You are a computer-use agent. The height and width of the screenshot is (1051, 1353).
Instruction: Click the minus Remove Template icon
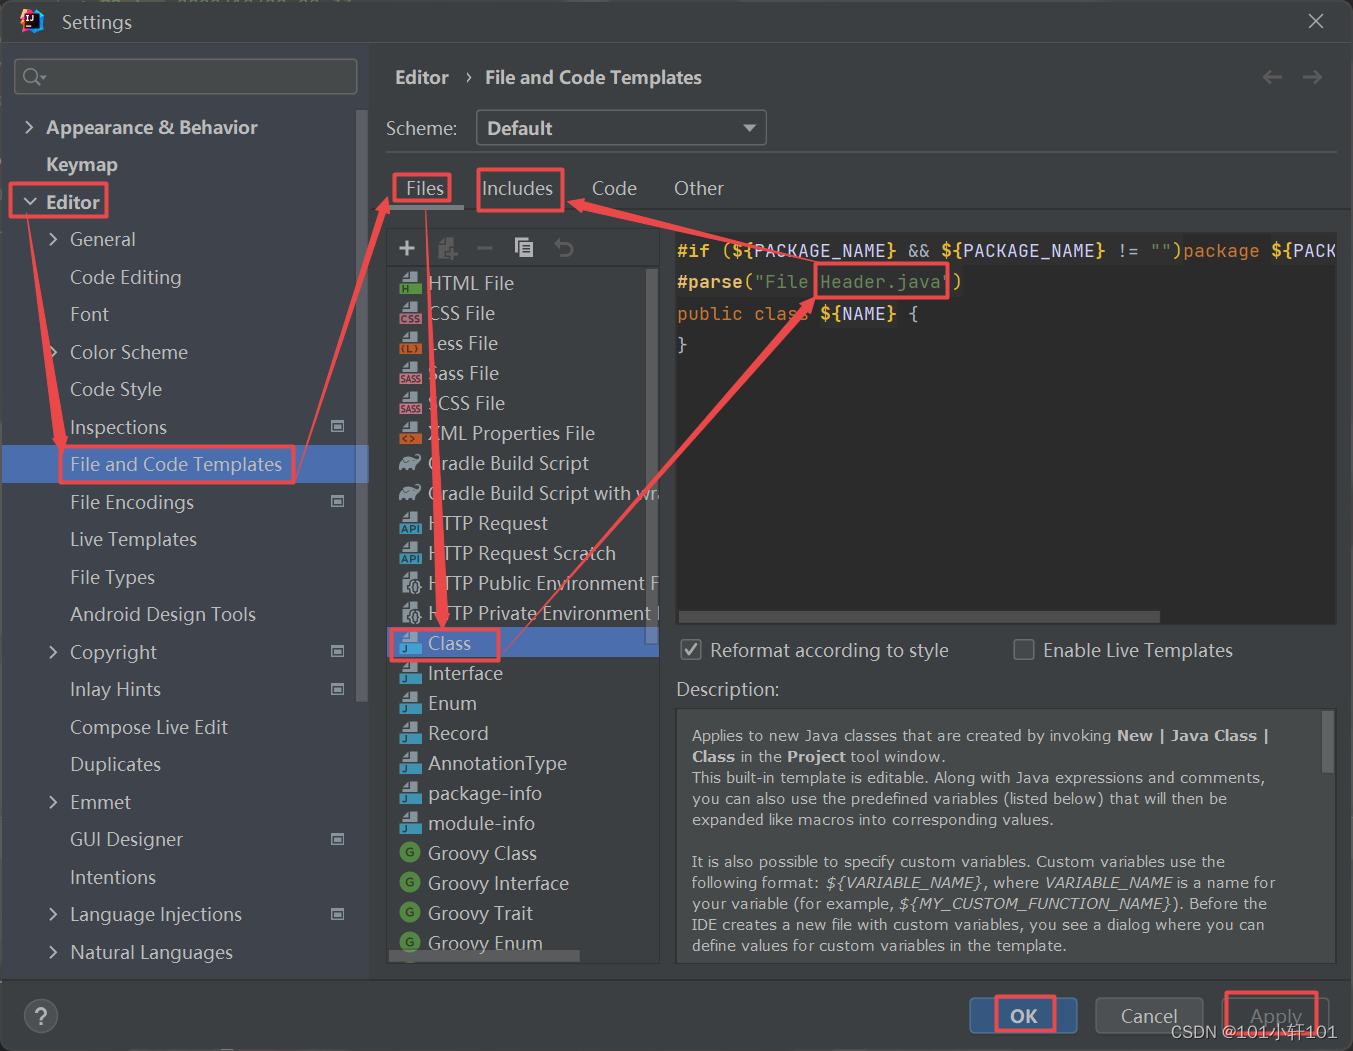[485, 248]
